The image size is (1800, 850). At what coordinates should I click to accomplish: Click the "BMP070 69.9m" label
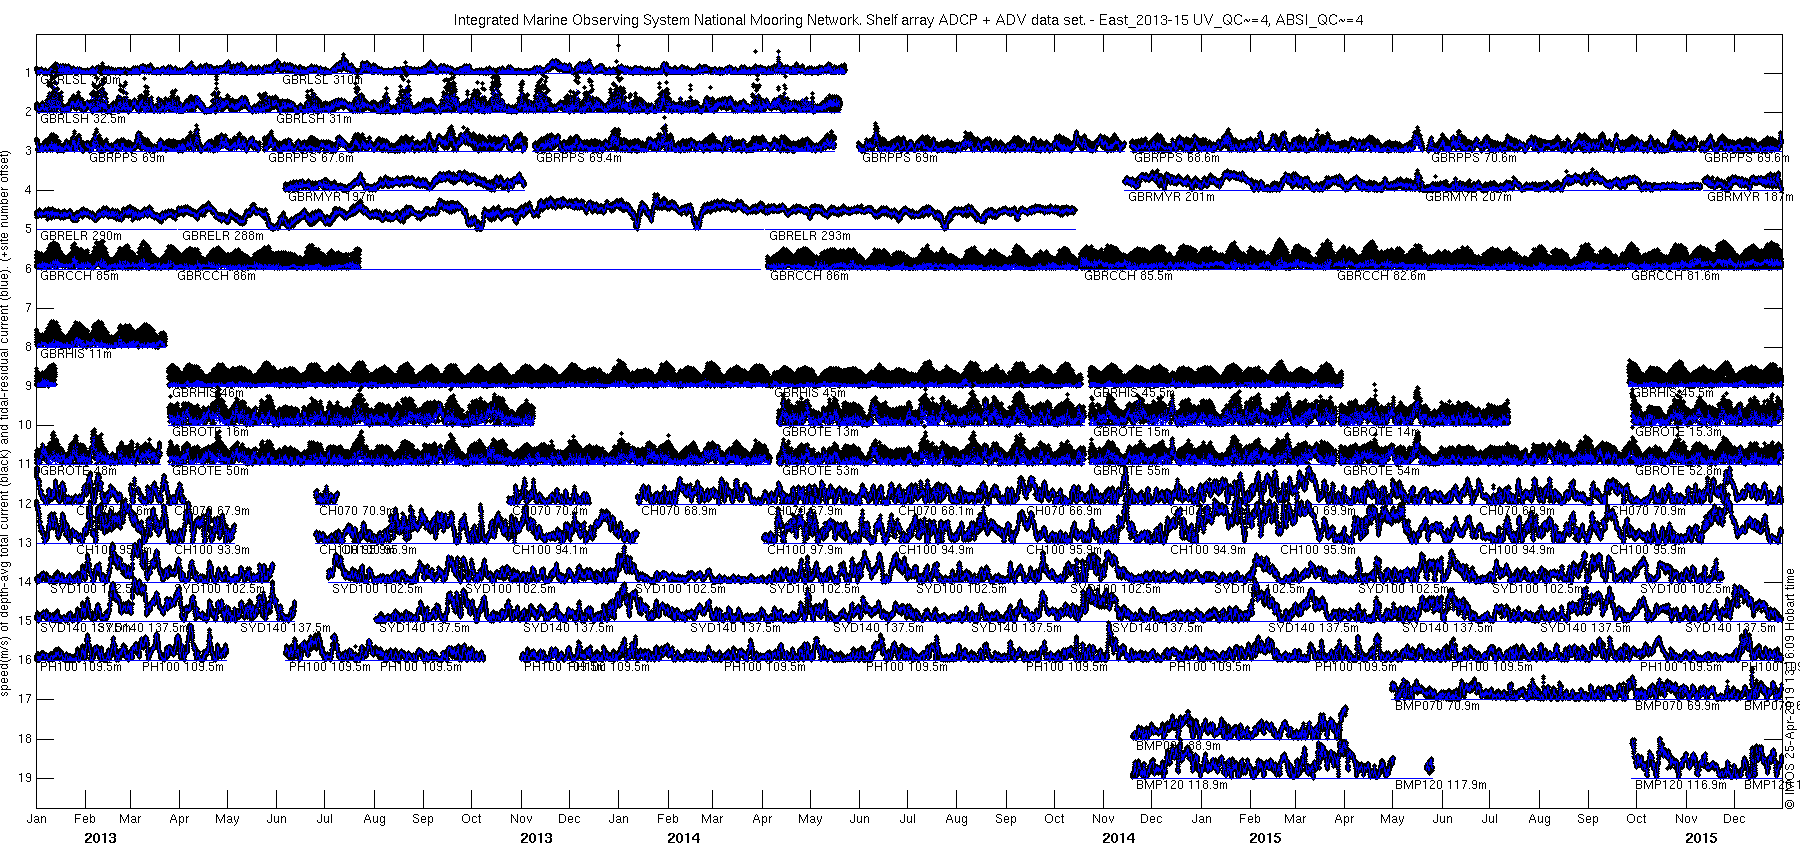[x=1677, y=706]
